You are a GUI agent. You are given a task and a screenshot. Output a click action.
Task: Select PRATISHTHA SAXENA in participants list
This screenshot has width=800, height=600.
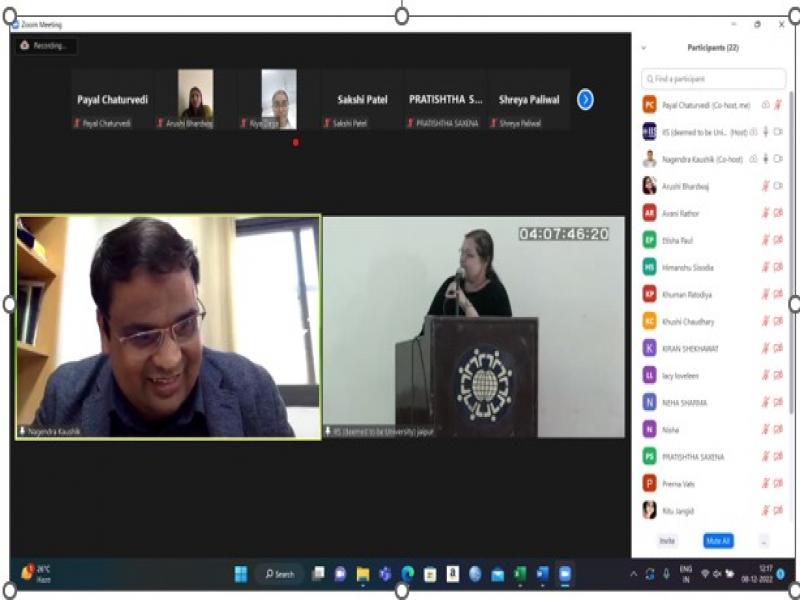click(692, 456)
